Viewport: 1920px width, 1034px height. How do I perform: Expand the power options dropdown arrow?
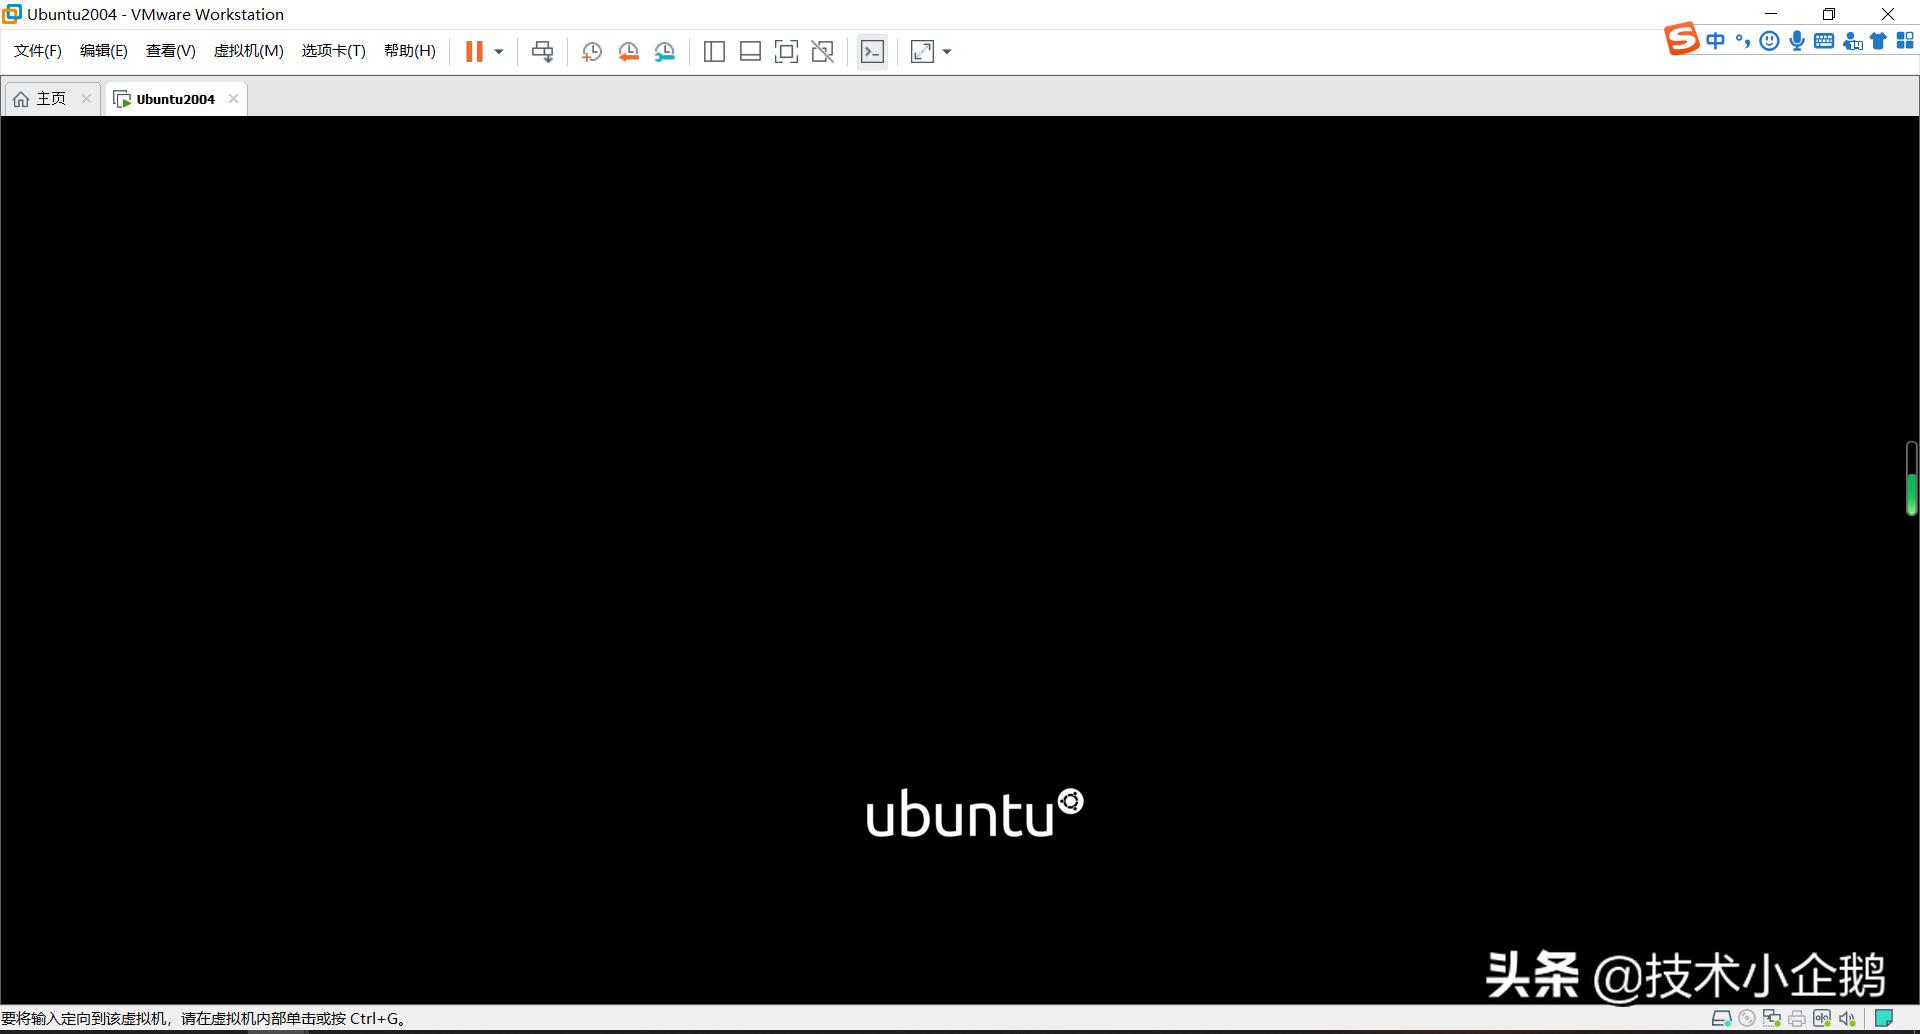pos(499,52)
